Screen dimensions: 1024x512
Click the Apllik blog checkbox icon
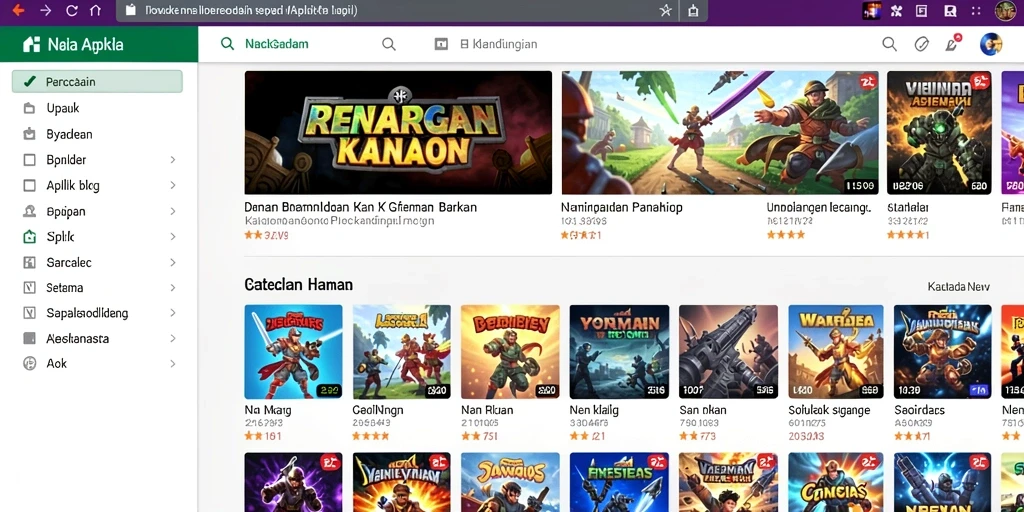(29, 185)
